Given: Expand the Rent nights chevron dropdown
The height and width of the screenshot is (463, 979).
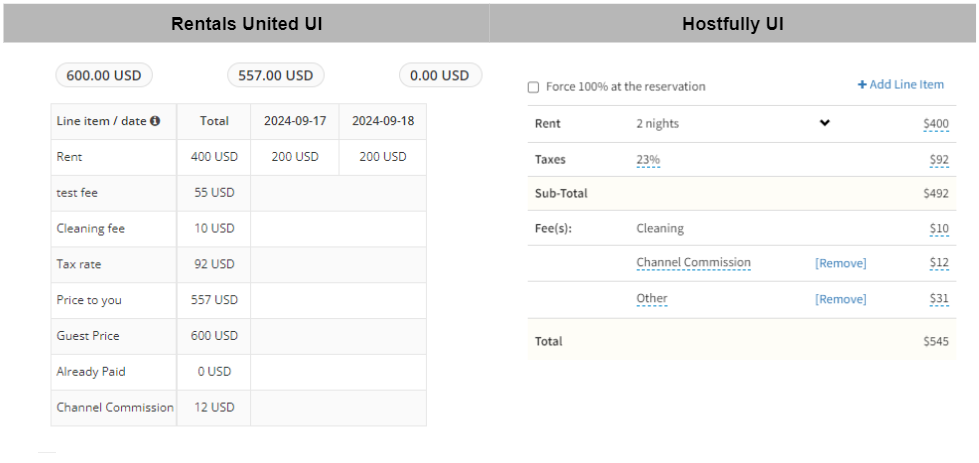Looking at the screenshot, I should coord(825,123).
